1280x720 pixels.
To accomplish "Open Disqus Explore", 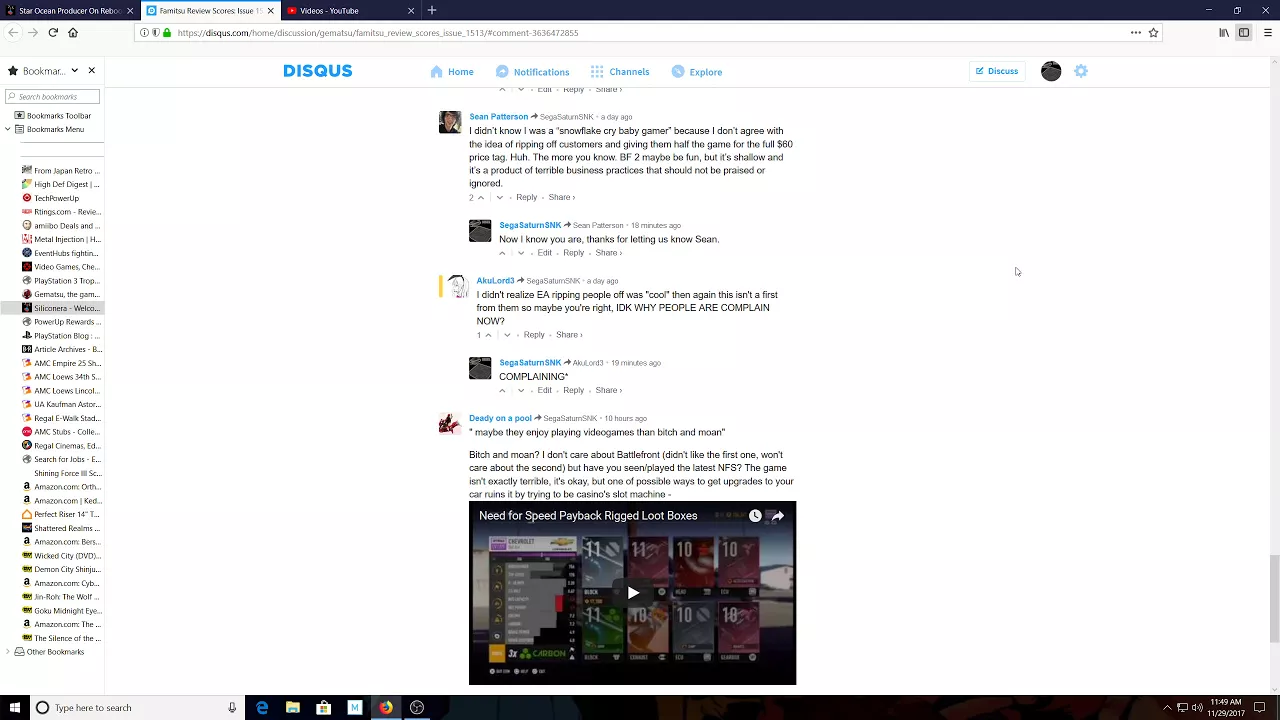I will (x=697, y=72).
